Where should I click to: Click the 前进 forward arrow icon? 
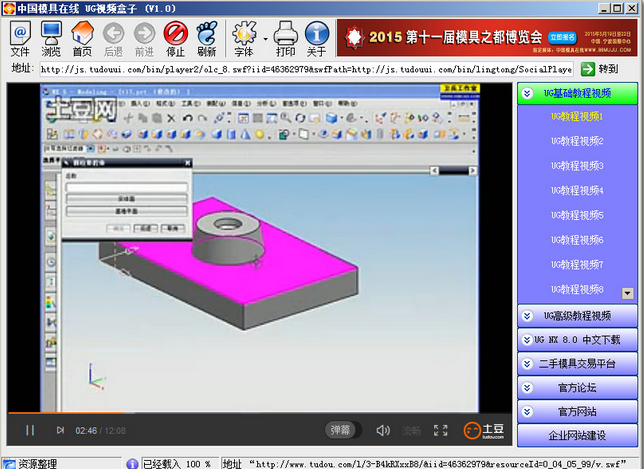145,39
